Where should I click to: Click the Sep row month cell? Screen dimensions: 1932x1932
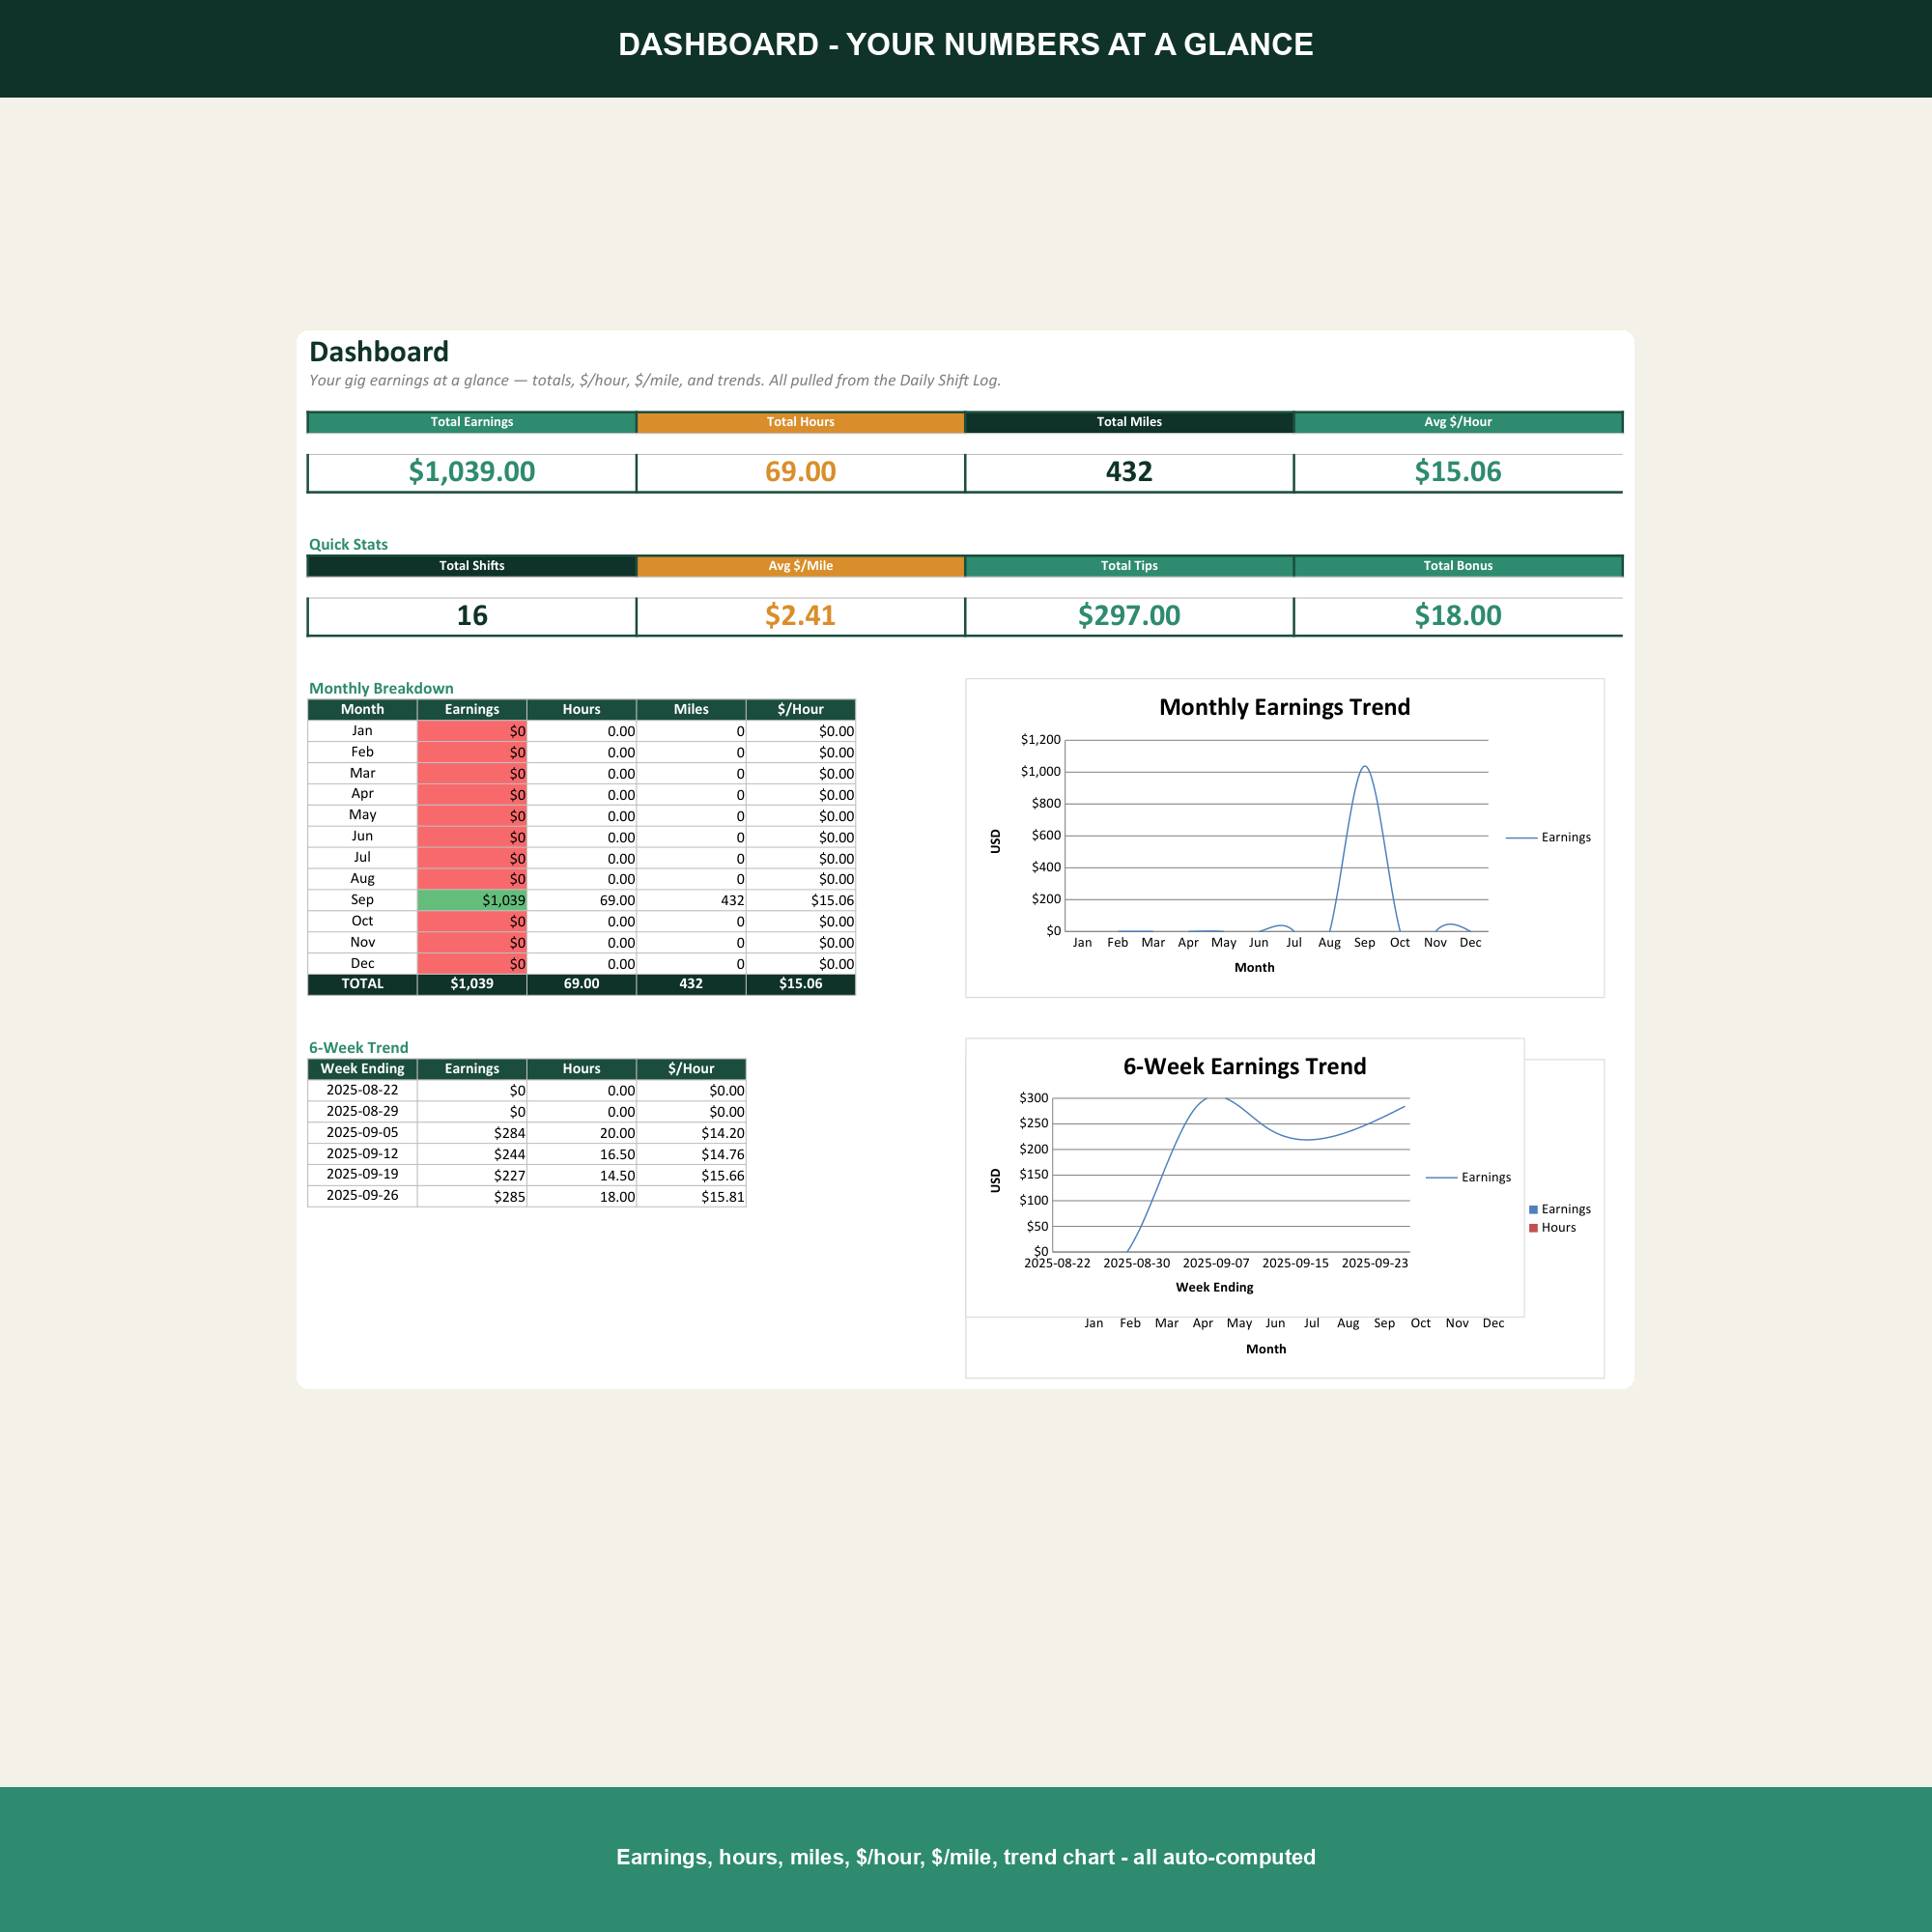click(x=362, y=900)
